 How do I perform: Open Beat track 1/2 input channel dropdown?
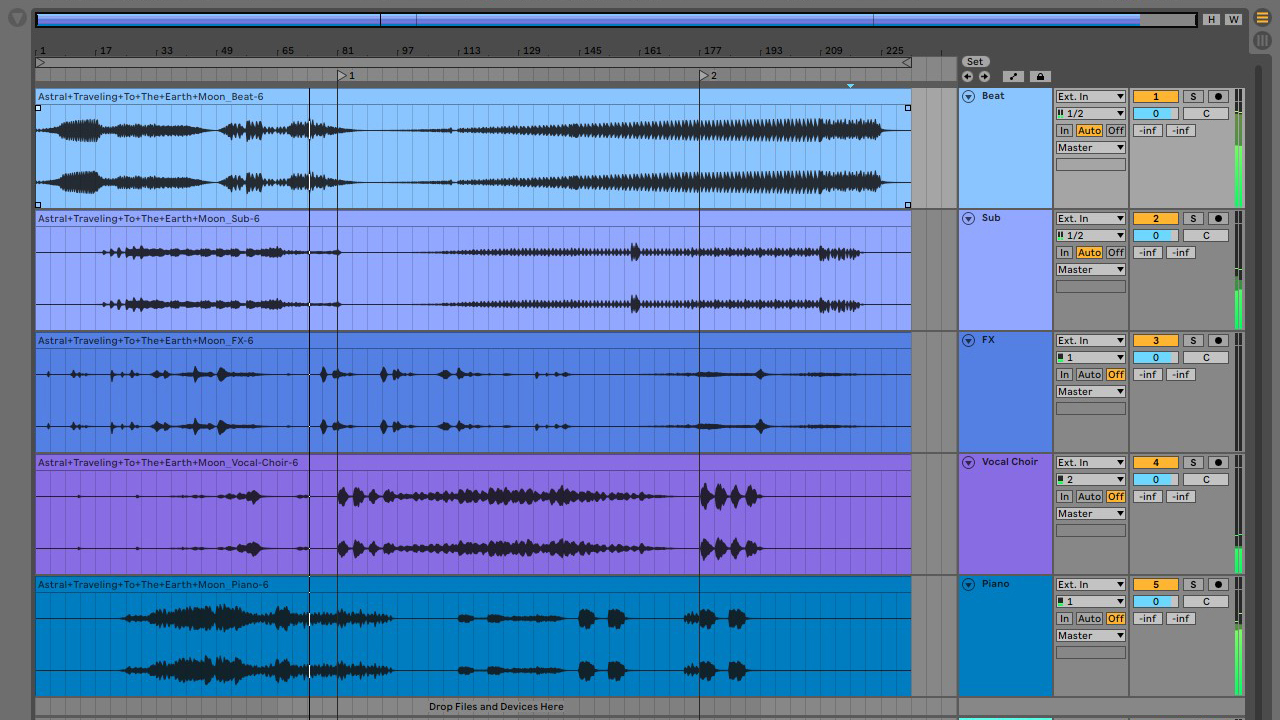[x=1091, y=114]
